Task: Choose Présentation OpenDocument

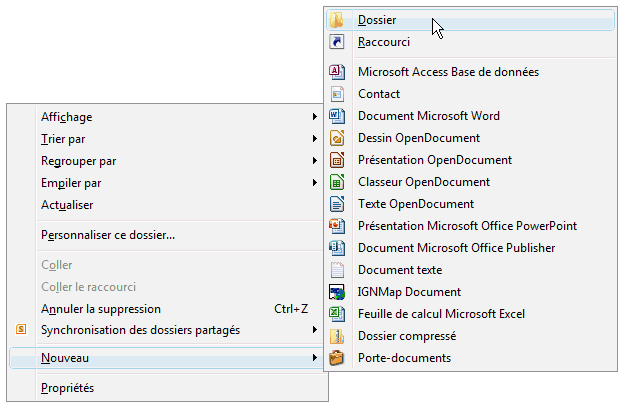Action: [x=470, y=160]
